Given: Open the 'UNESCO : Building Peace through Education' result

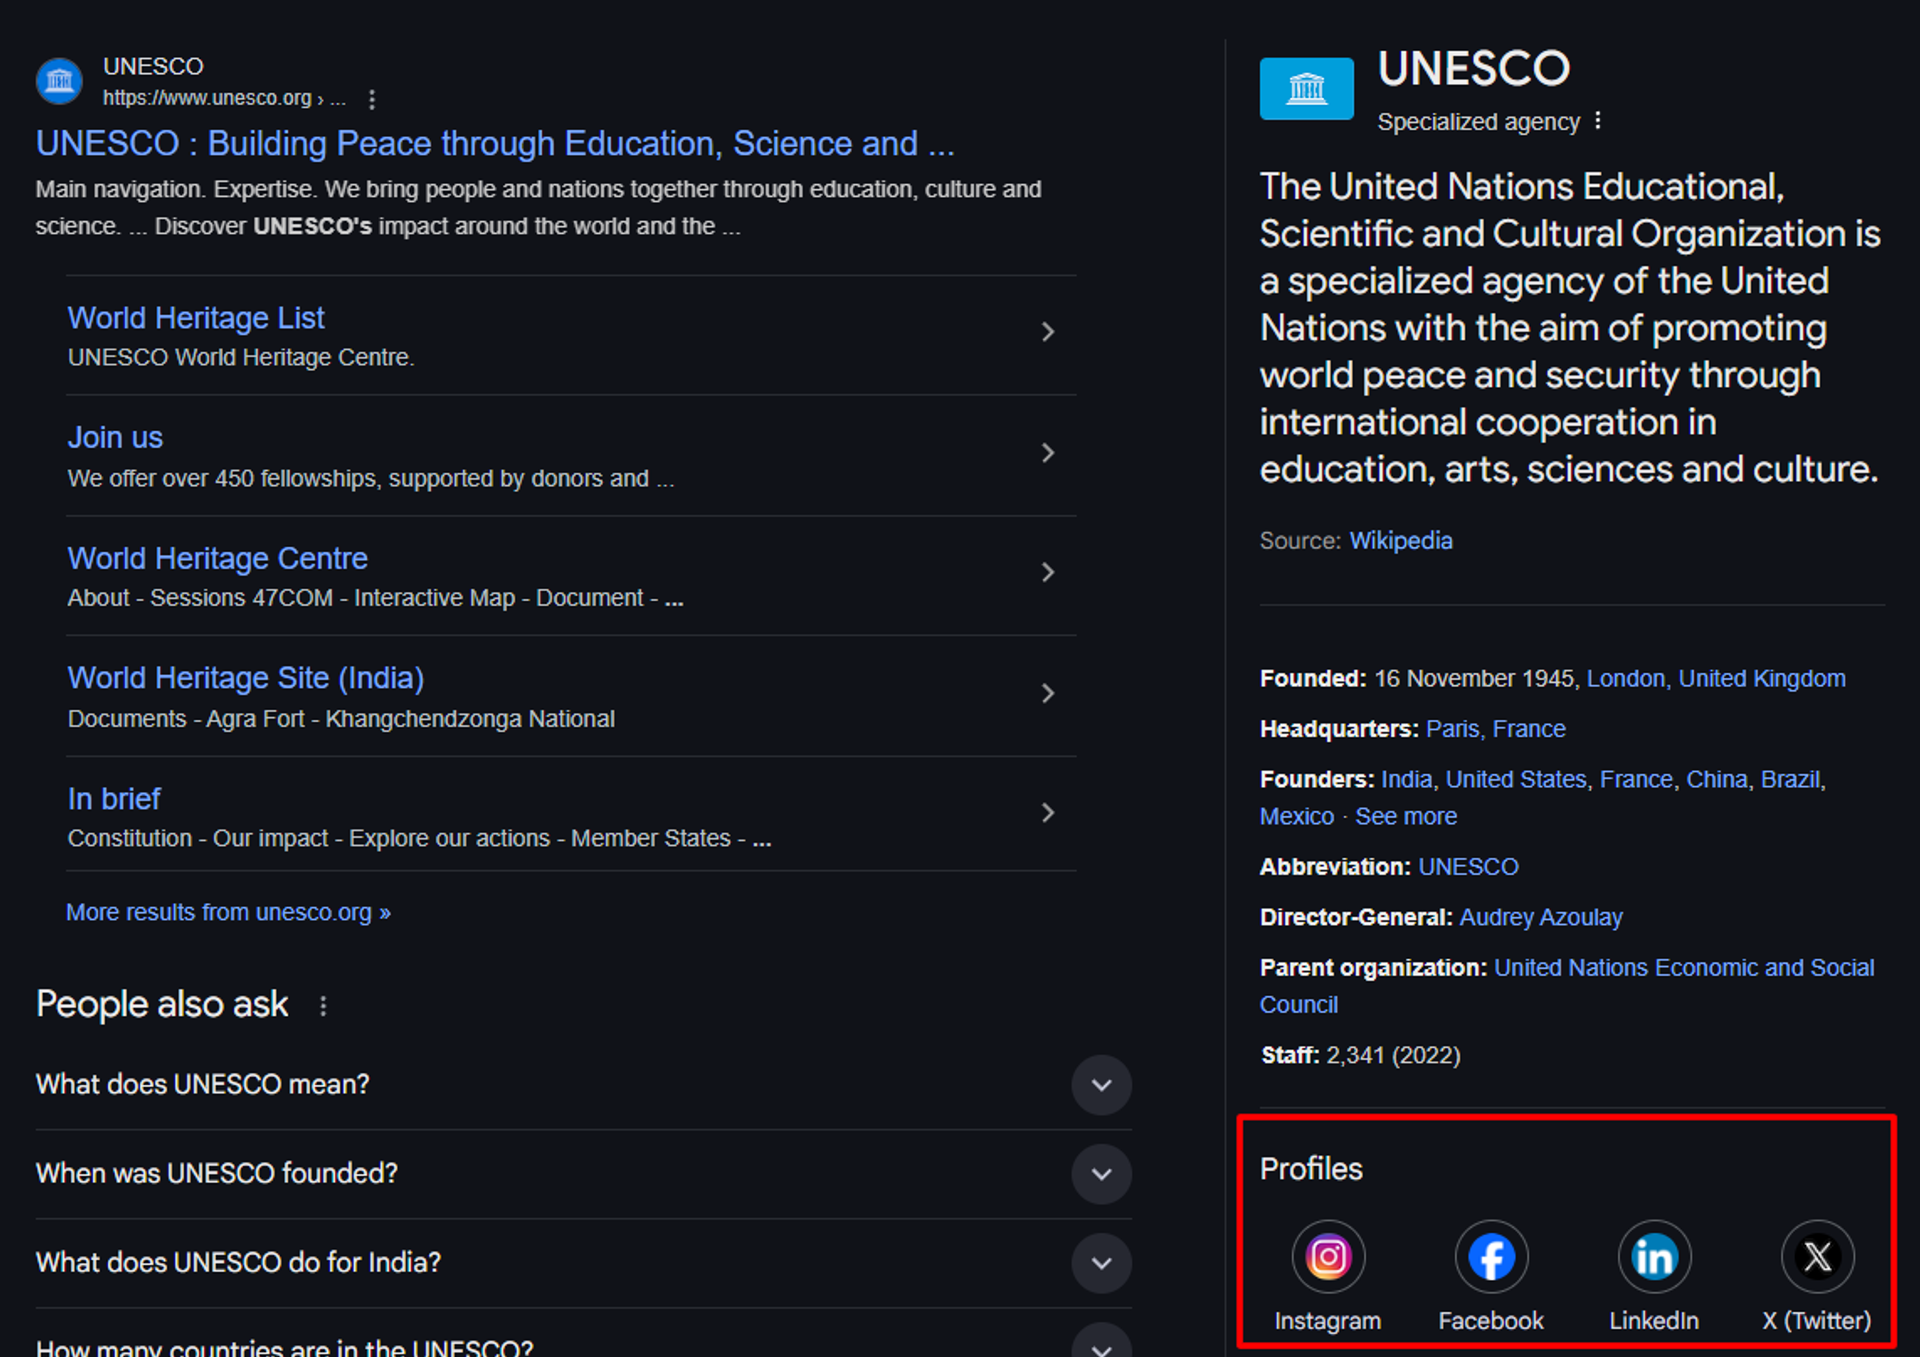Looking at the screenshot, I should pyautogui.click(x=495, y=144).
